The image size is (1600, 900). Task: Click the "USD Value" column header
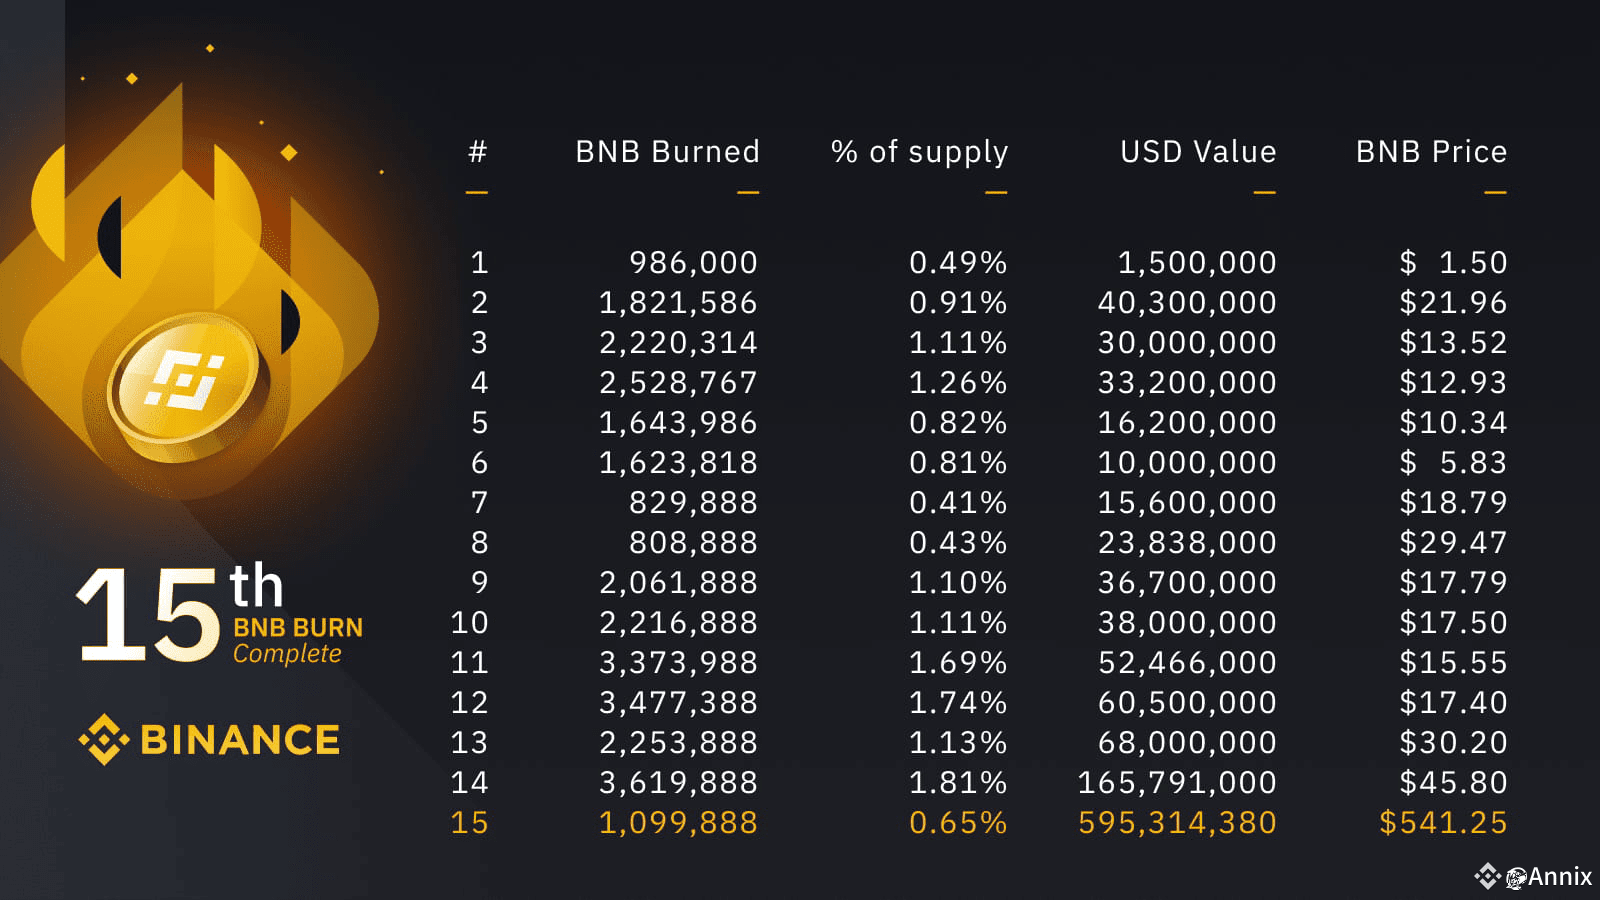click(1198, 152)
